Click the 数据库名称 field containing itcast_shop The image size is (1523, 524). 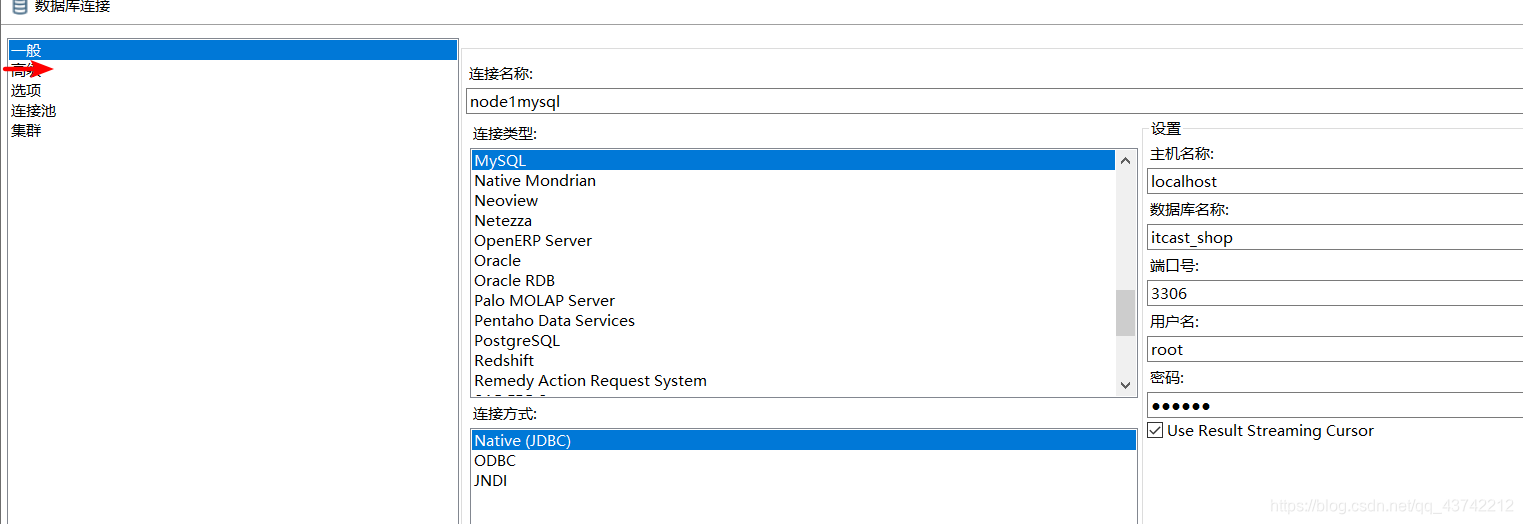point(1335,237)
